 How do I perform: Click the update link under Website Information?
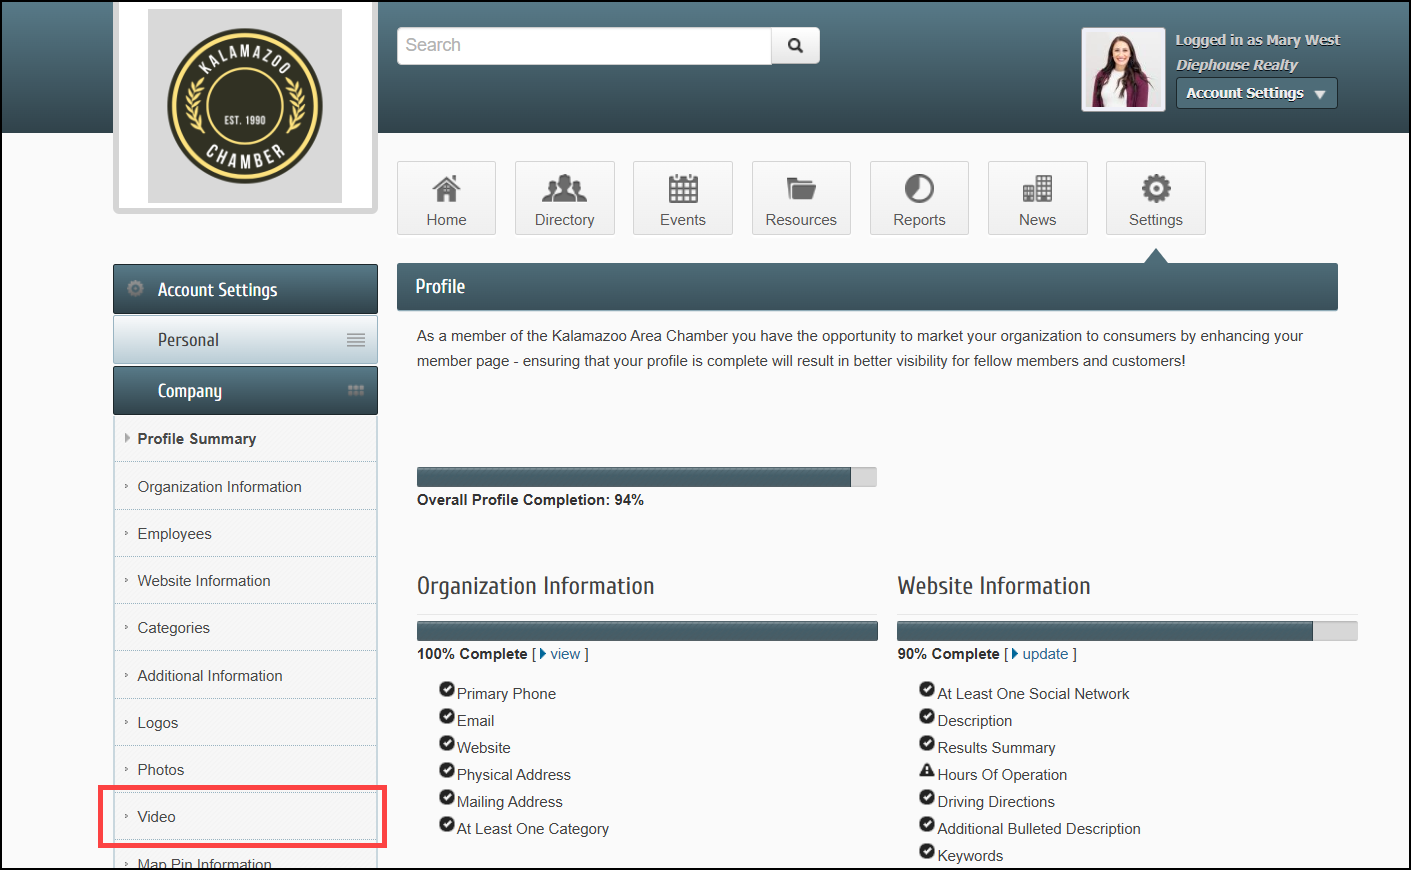click(1045, 654)
